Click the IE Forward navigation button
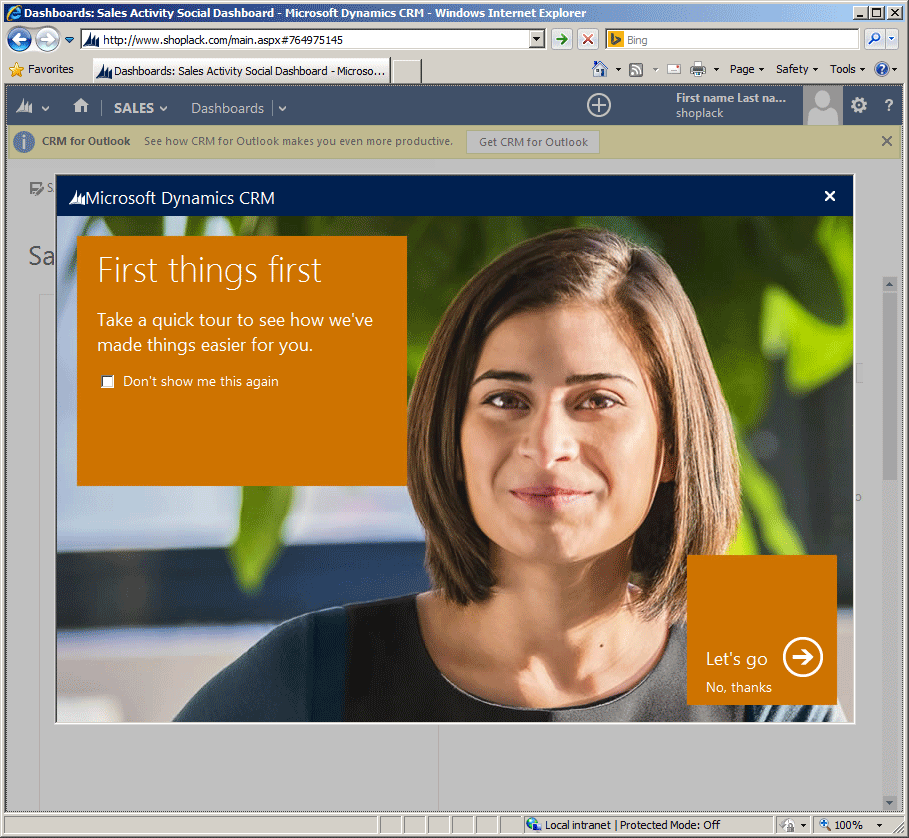Image resolution: width=909 pixels, height=838 pixels. 48,40
